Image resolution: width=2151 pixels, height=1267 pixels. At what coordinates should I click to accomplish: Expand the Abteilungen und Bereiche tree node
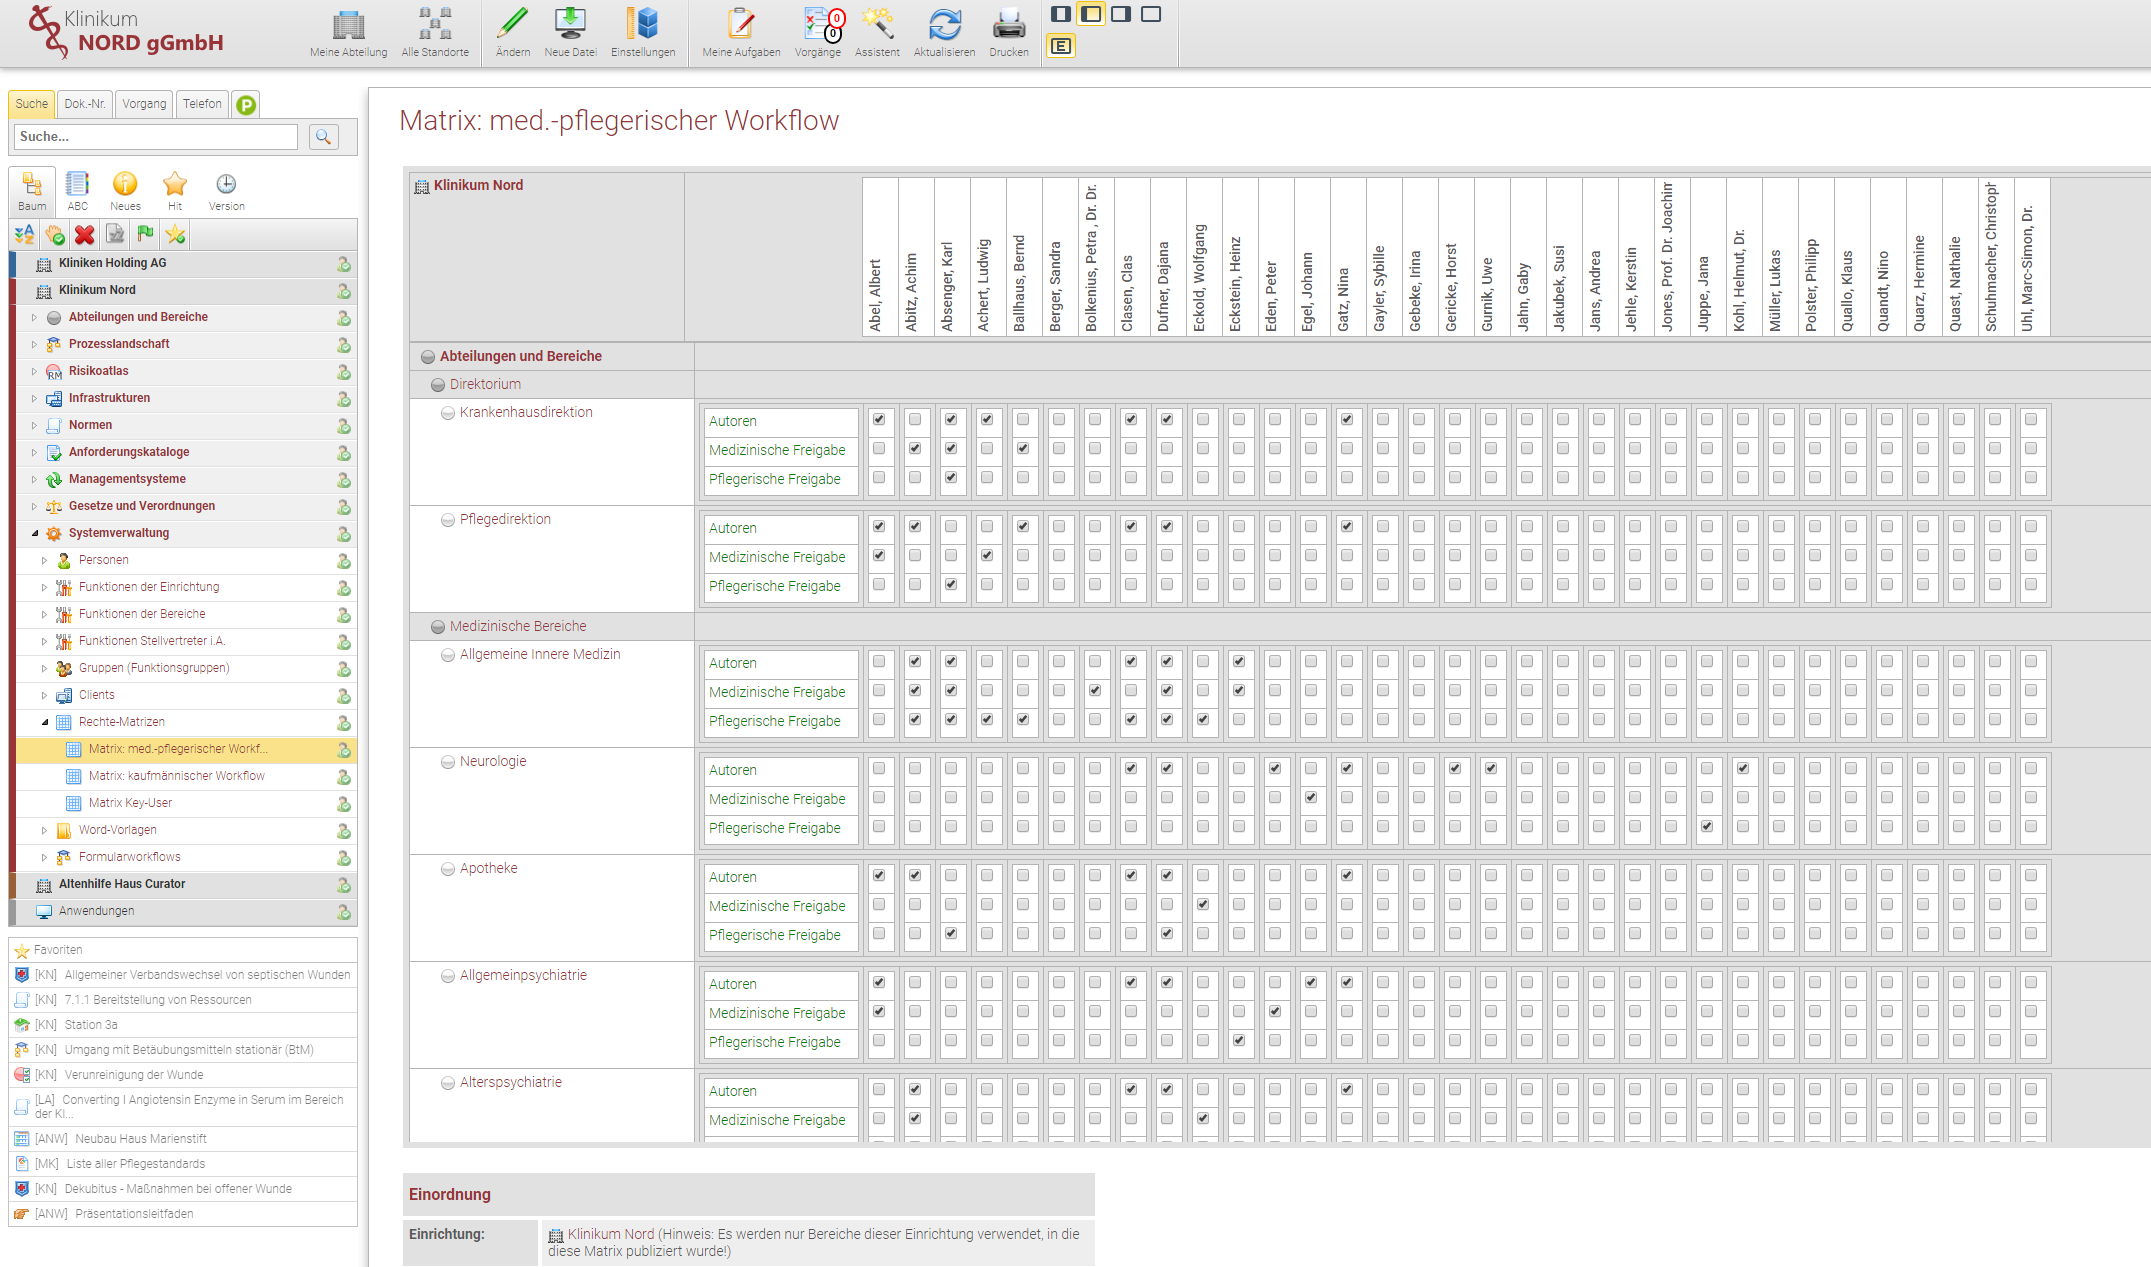[34, 317]
